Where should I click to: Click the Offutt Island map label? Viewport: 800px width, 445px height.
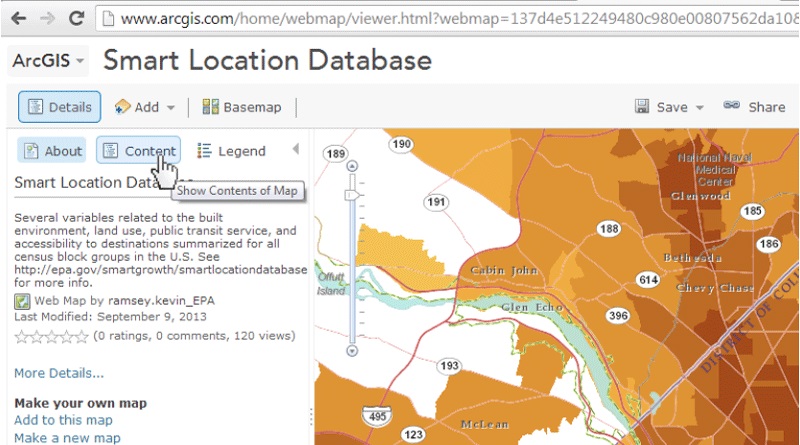331,284
